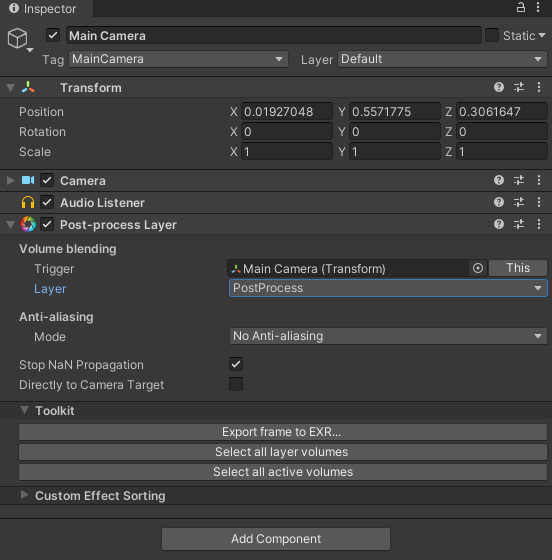Open Camera component more options menu

click(539, 180)
